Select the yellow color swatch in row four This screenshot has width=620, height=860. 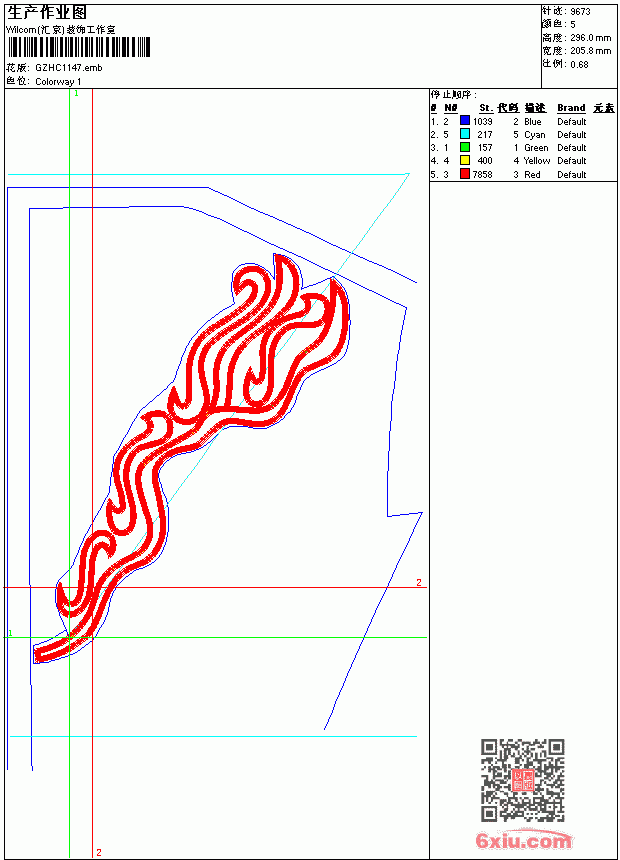click(465, 160)
